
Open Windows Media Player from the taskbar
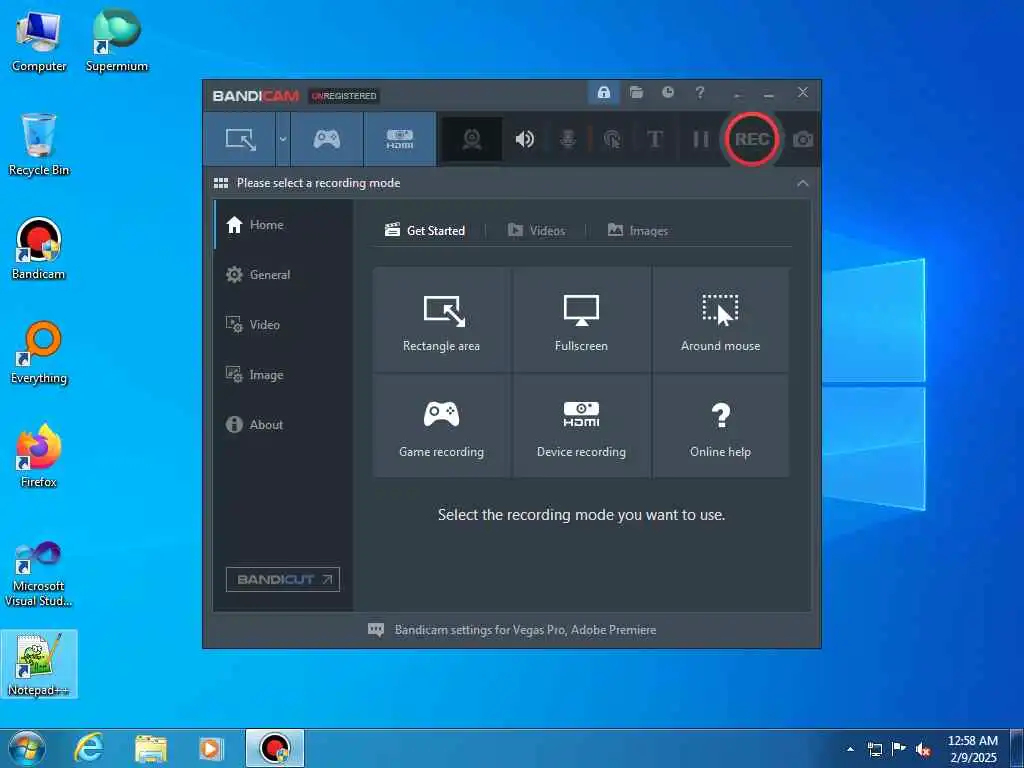[210, 748]
